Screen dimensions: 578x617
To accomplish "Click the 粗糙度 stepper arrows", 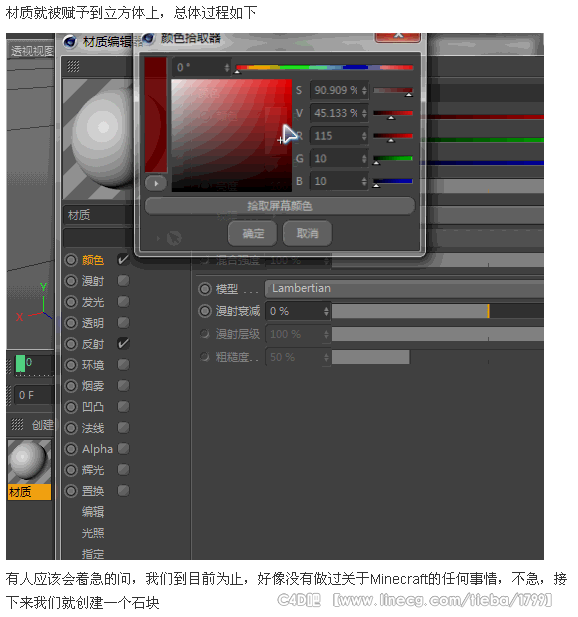I will click(326, 357).
